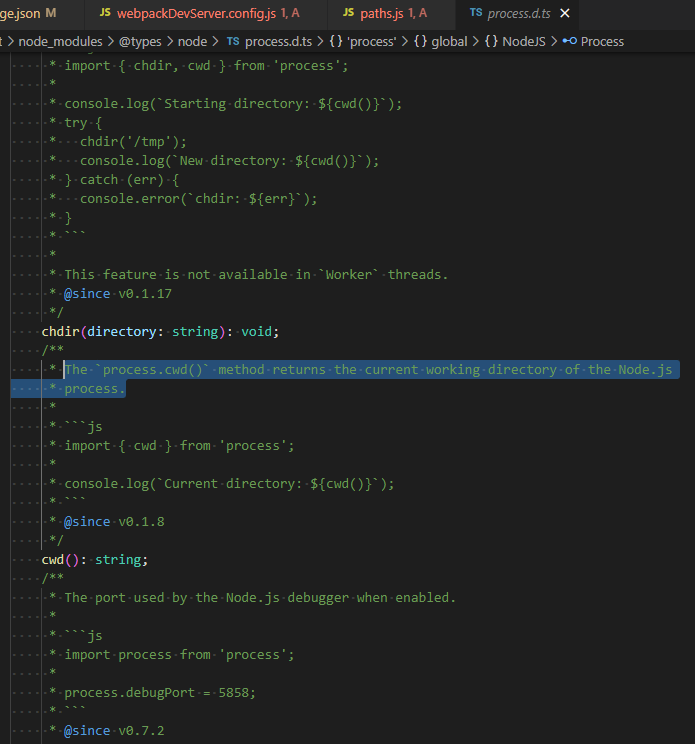Click JS icon on webpackDevServer.config.js tab
Image resolution: width=695 pixels, height=744 pixels.
105,13
